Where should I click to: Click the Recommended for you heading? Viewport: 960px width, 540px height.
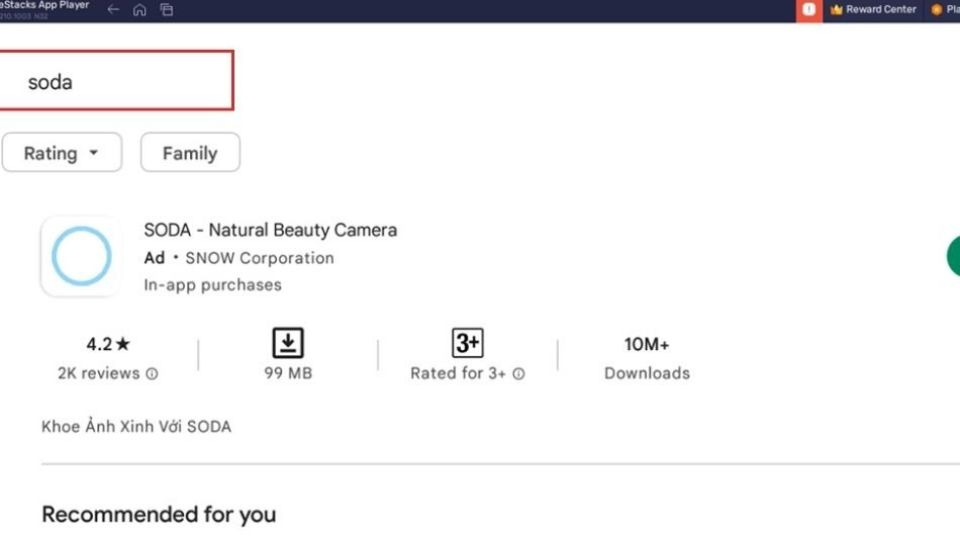point(159,514)
